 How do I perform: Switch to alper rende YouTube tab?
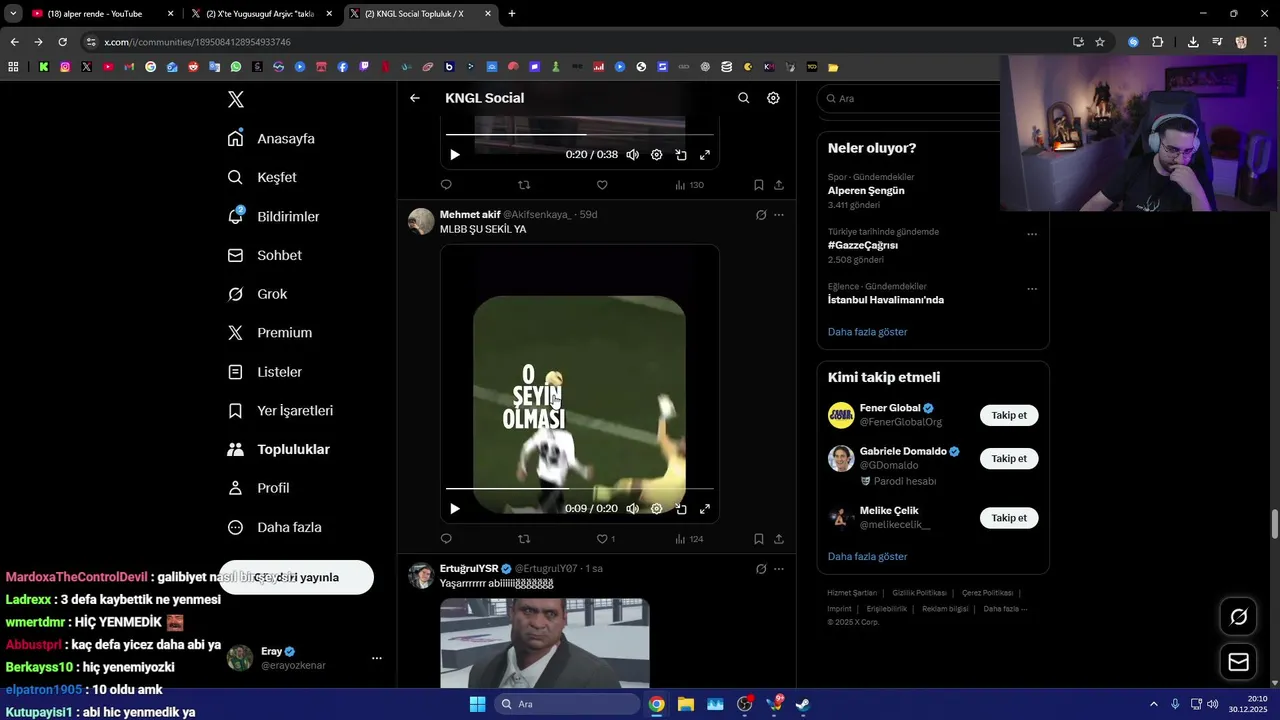103,14
